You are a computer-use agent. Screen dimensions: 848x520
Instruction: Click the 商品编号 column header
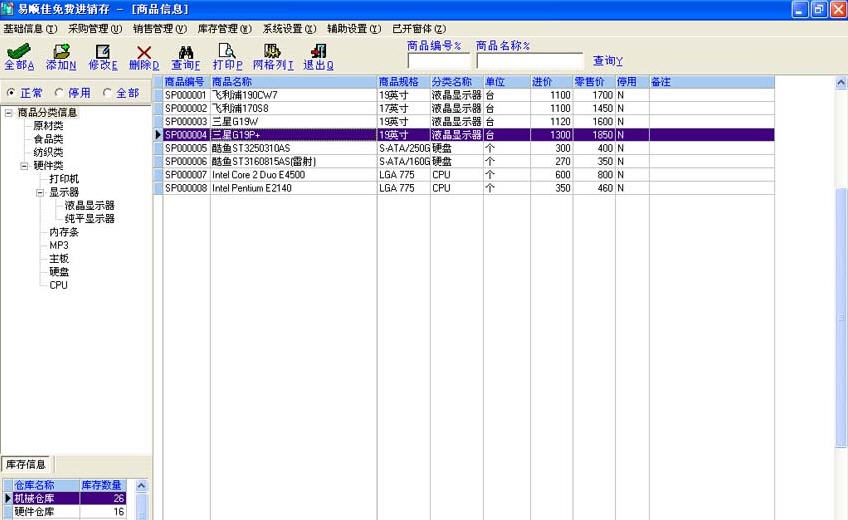[187, 82]
